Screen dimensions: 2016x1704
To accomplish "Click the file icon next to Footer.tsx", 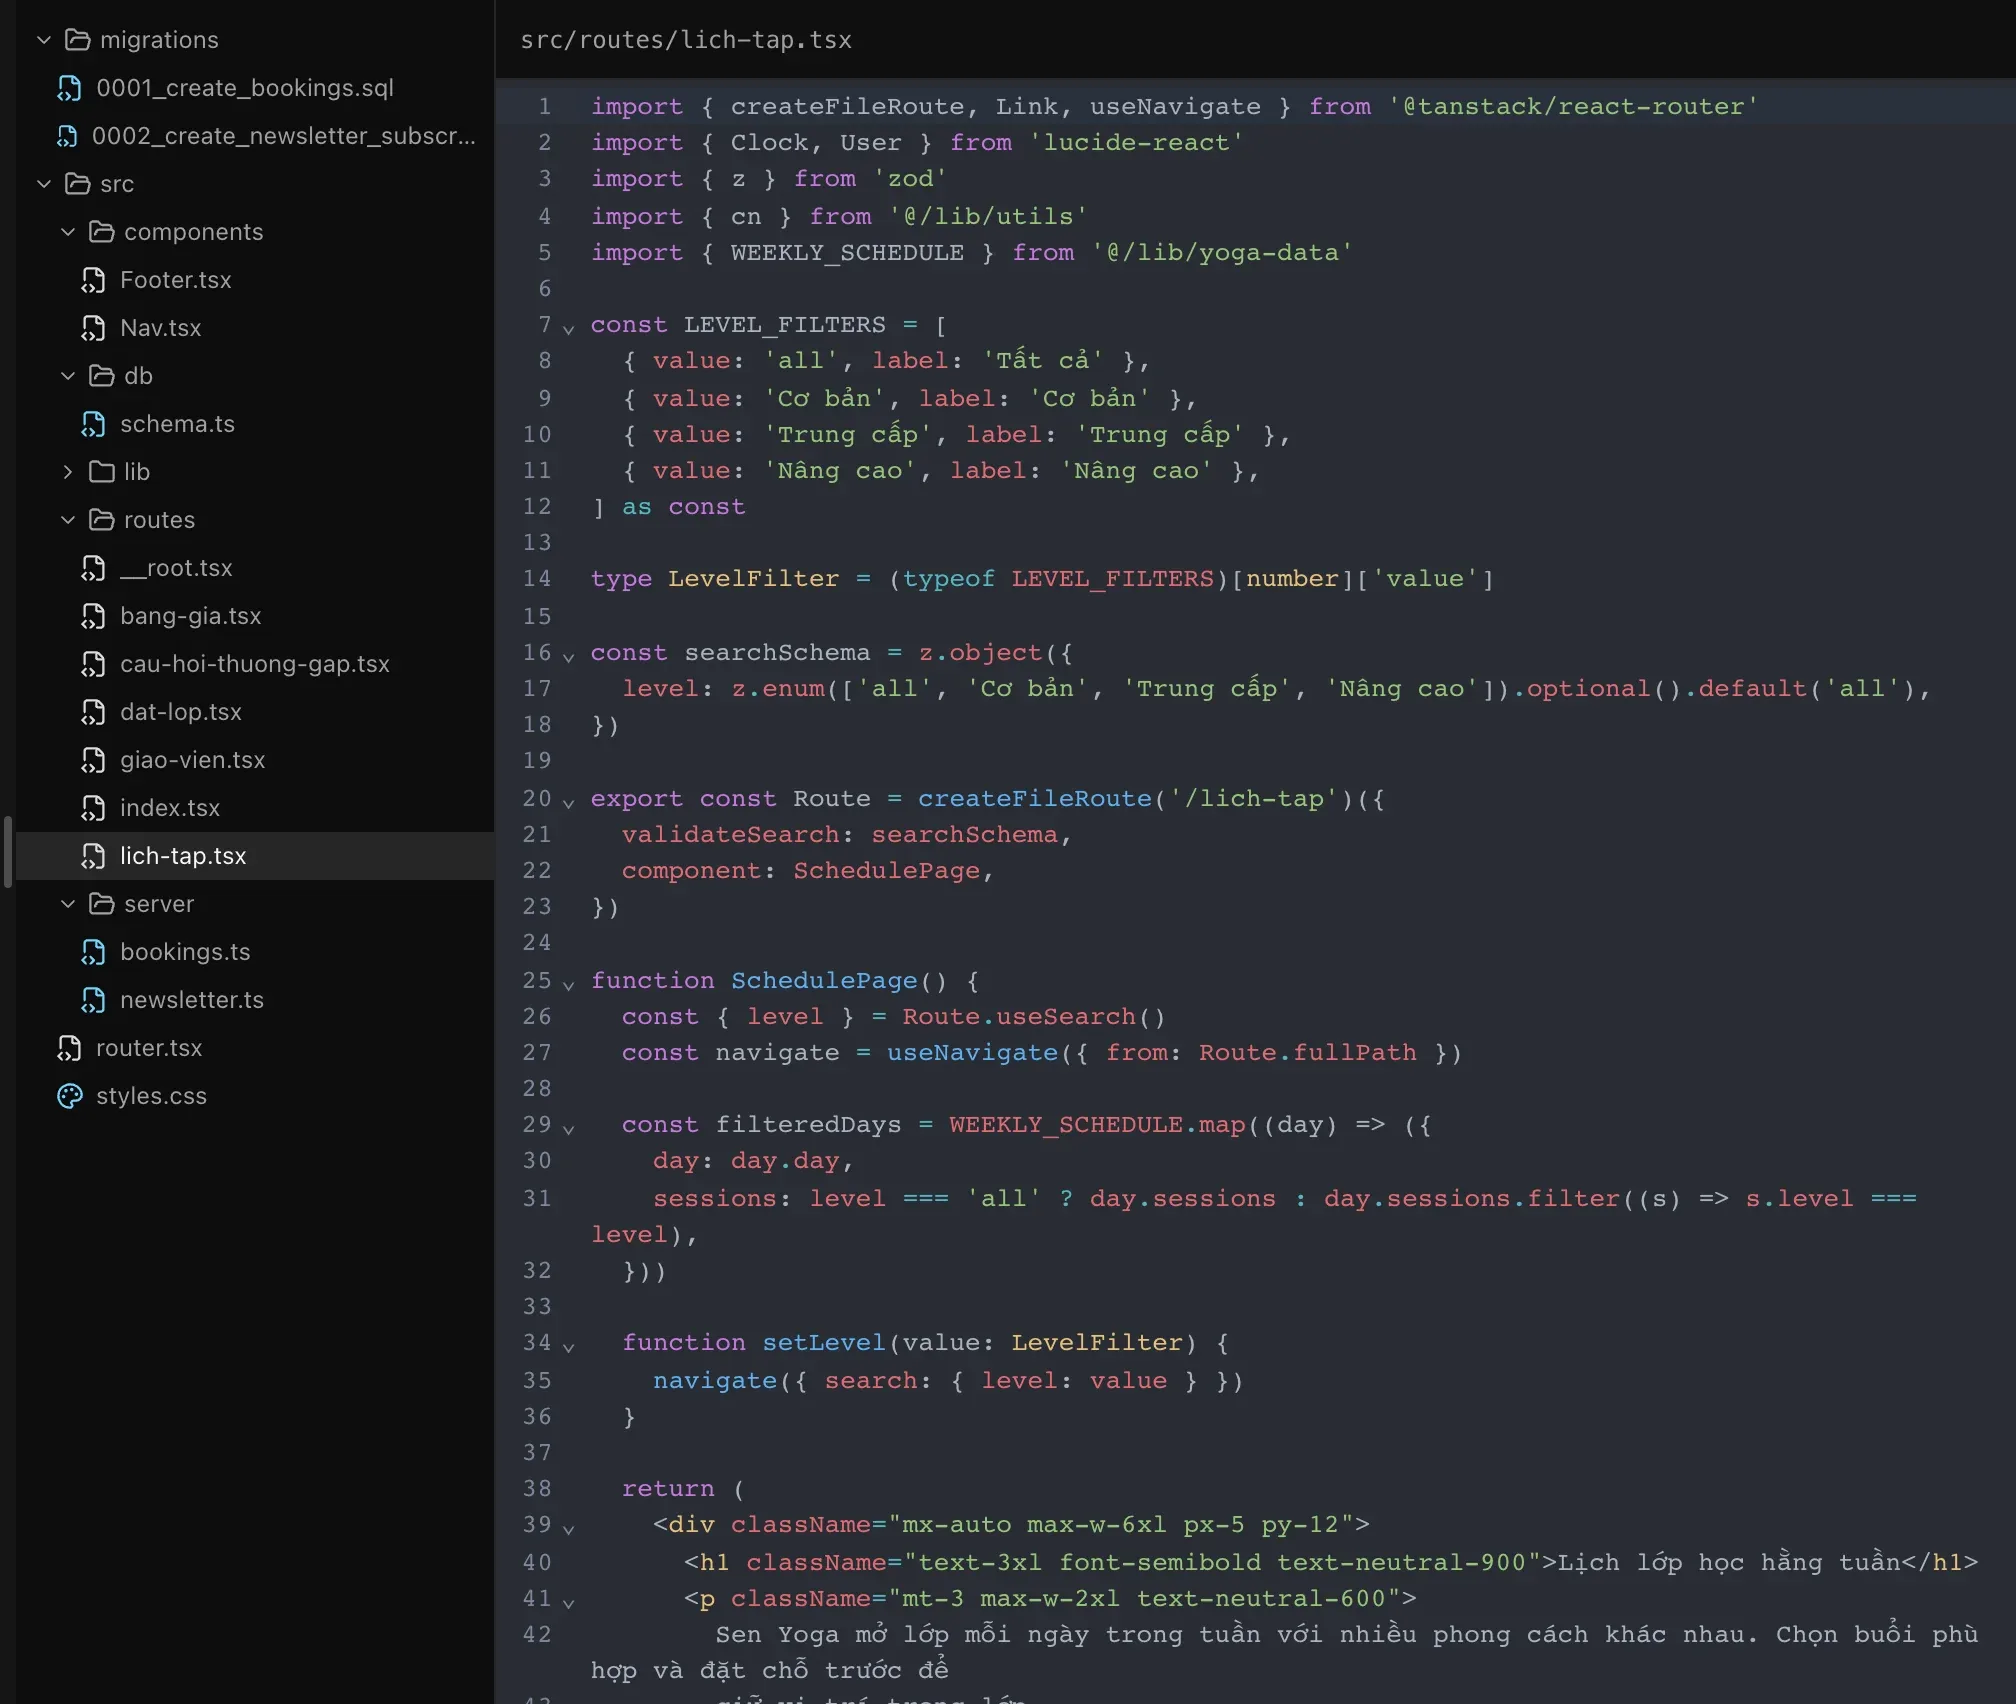I will coord(93,280).
